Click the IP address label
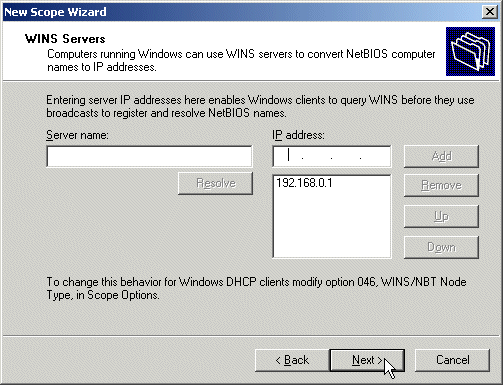503x385 pixels. click(x=298, y=135)
